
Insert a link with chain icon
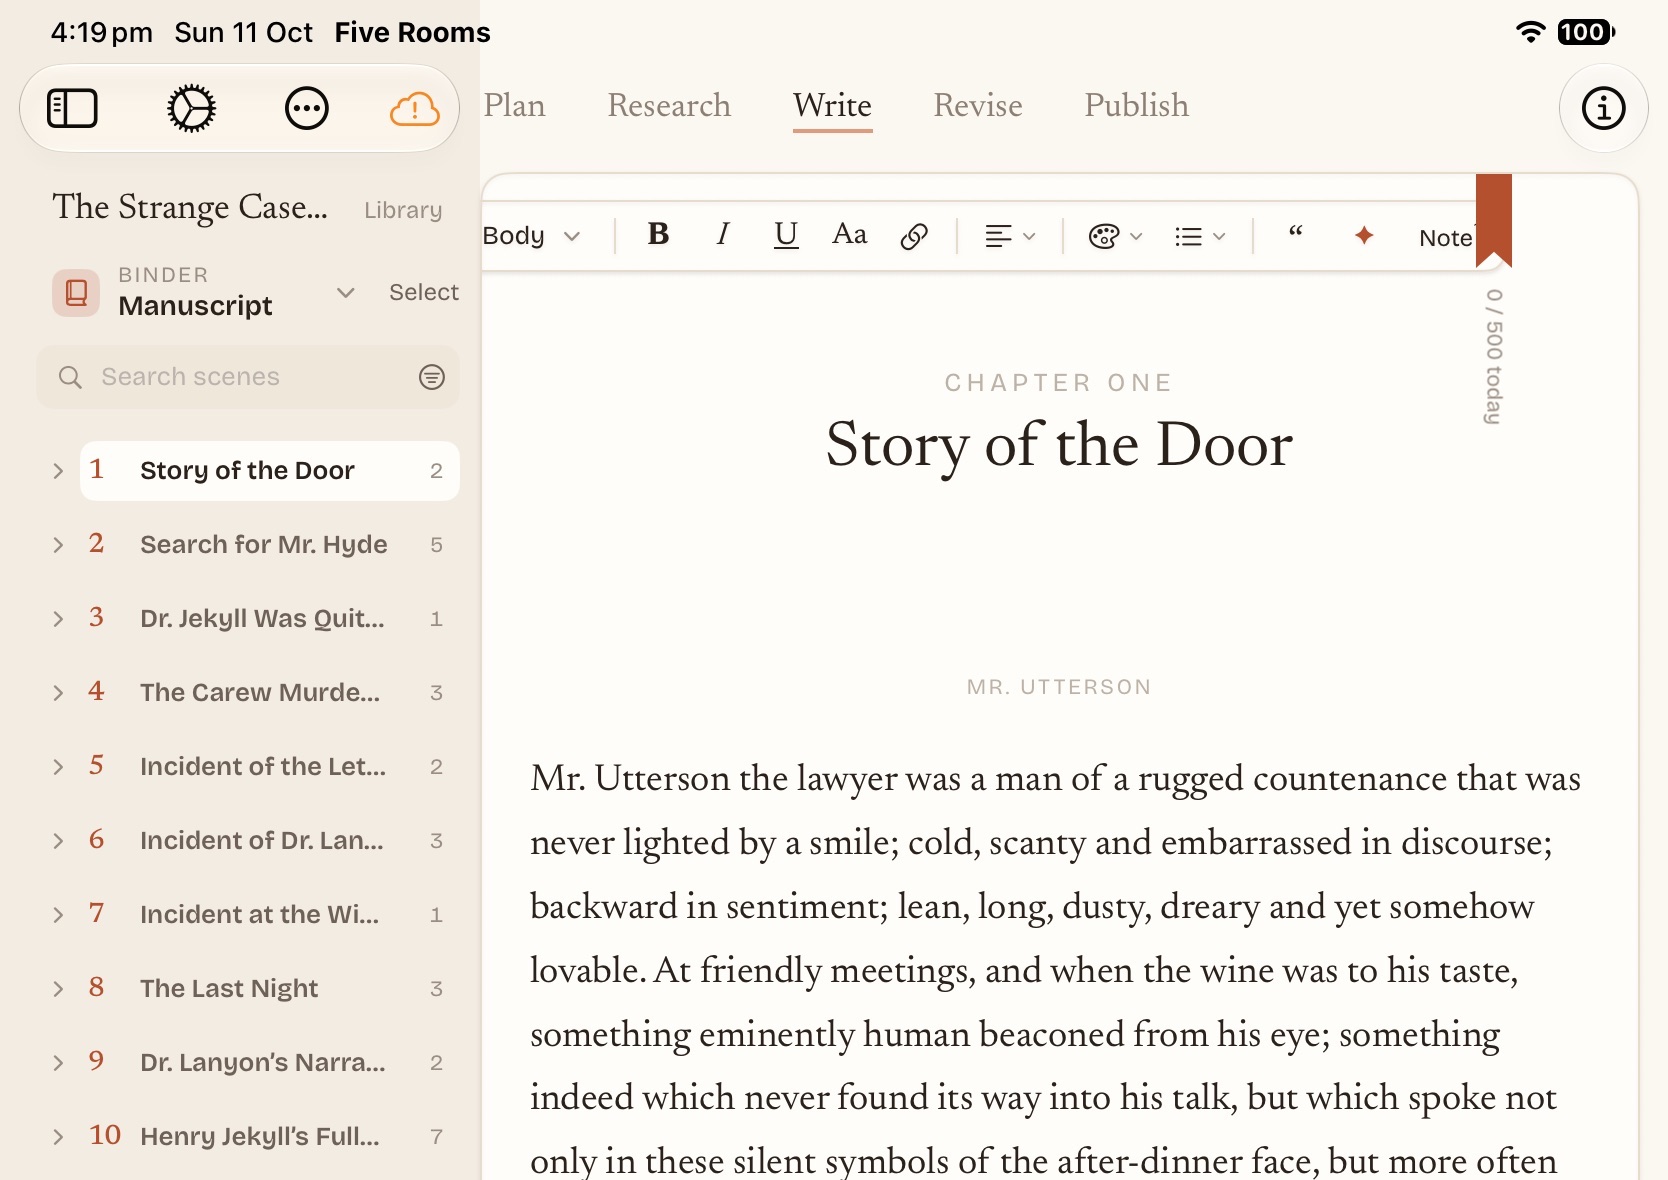[914, 236]
